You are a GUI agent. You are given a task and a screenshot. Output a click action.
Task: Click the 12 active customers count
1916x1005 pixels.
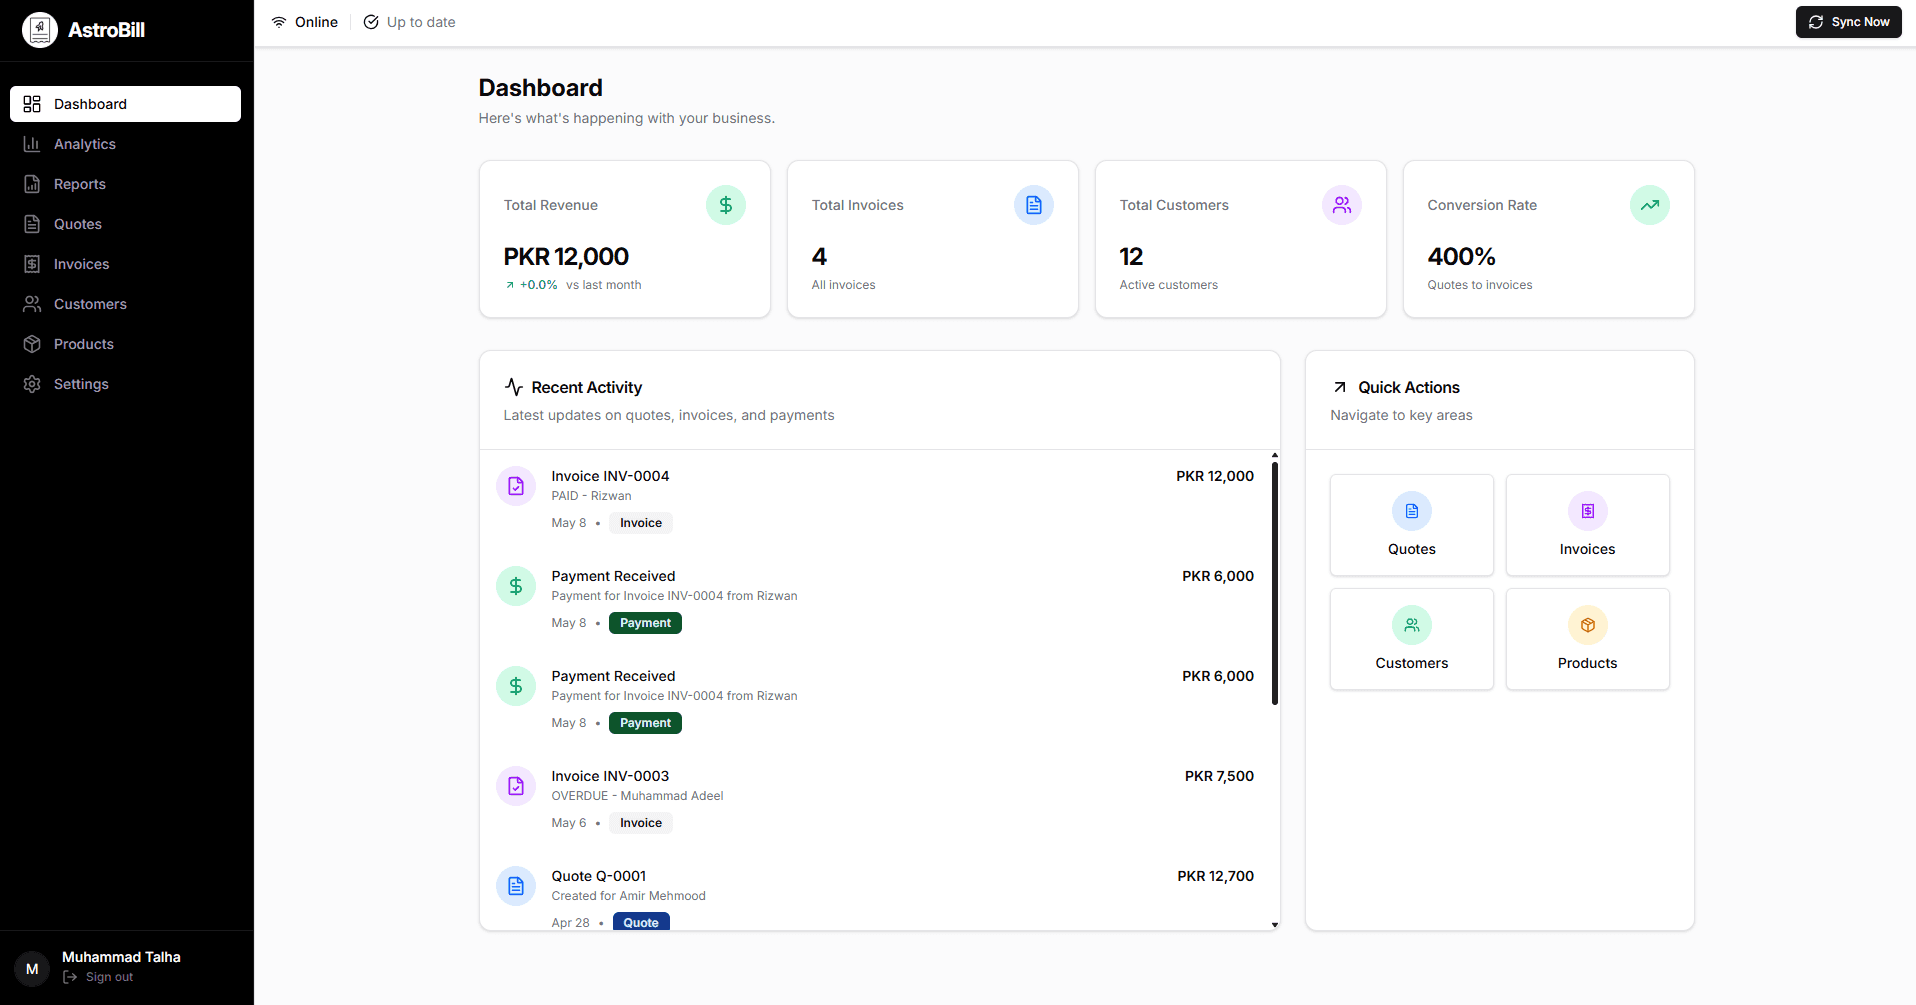coord(1131,257)
